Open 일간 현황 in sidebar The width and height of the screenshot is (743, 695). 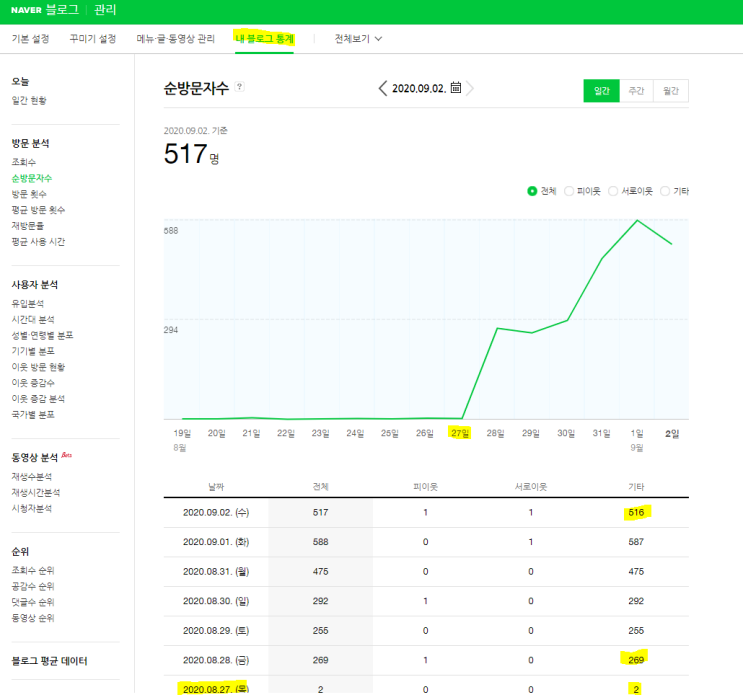(x=29, y=100)
